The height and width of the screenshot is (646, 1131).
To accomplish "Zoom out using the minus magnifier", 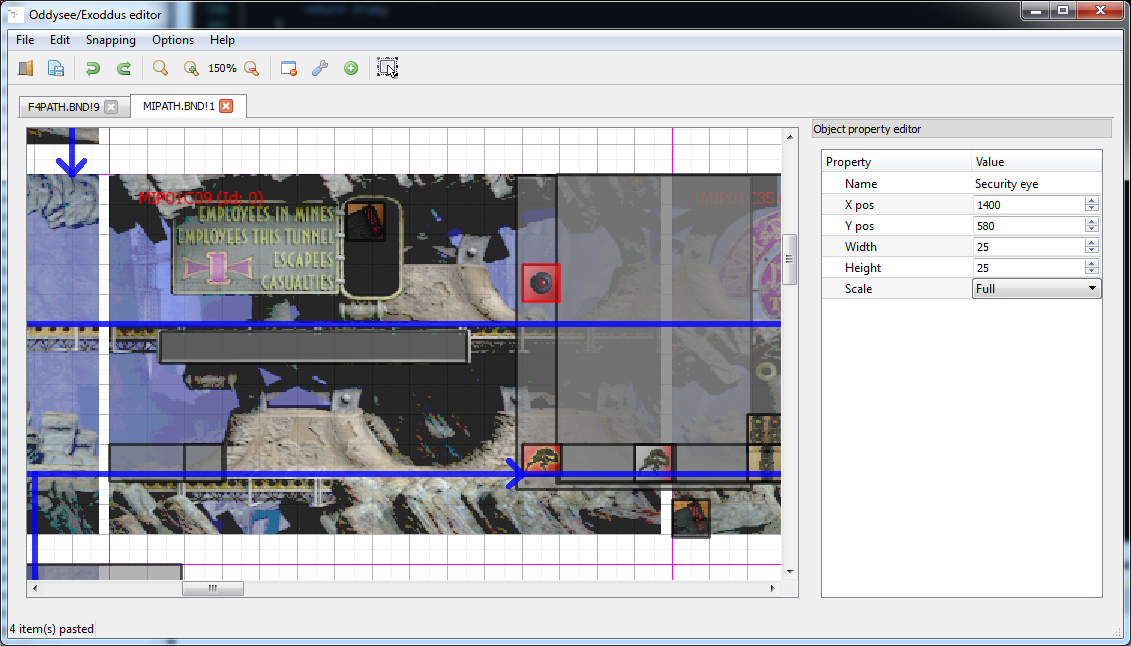I will (252, 68).
